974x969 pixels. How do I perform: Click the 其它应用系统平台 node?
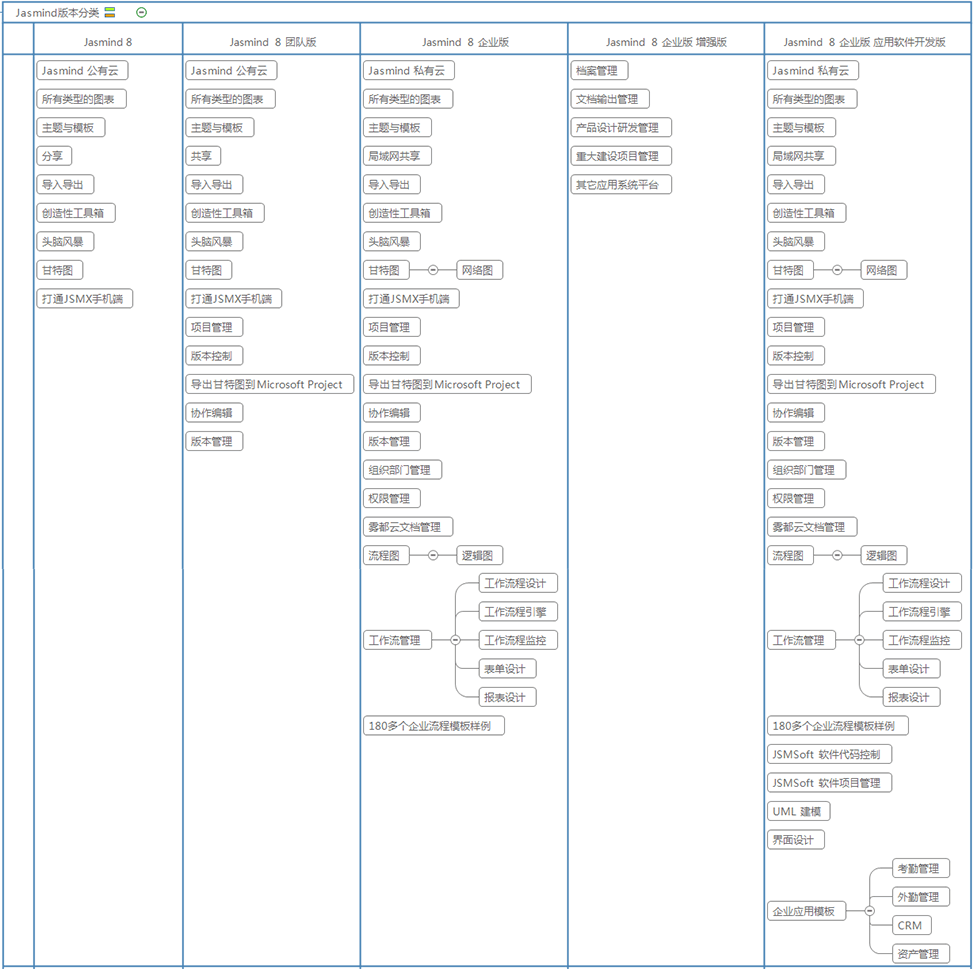tap(621, 185)
